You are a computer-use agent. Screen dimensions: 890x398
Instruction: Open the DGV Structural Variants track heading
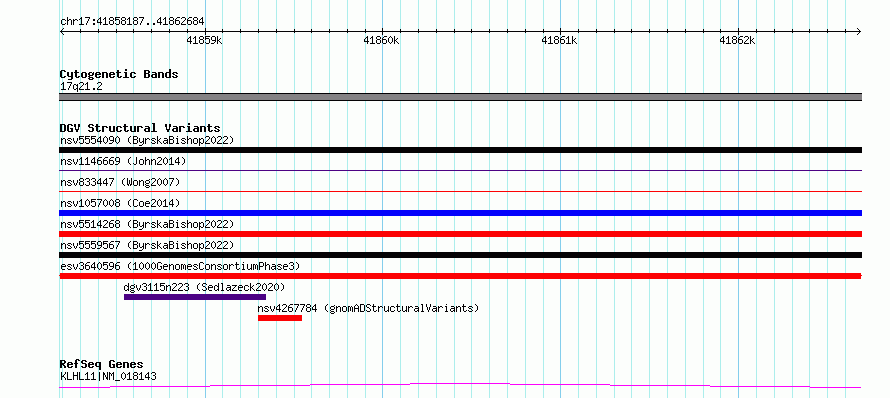[140, 128]
